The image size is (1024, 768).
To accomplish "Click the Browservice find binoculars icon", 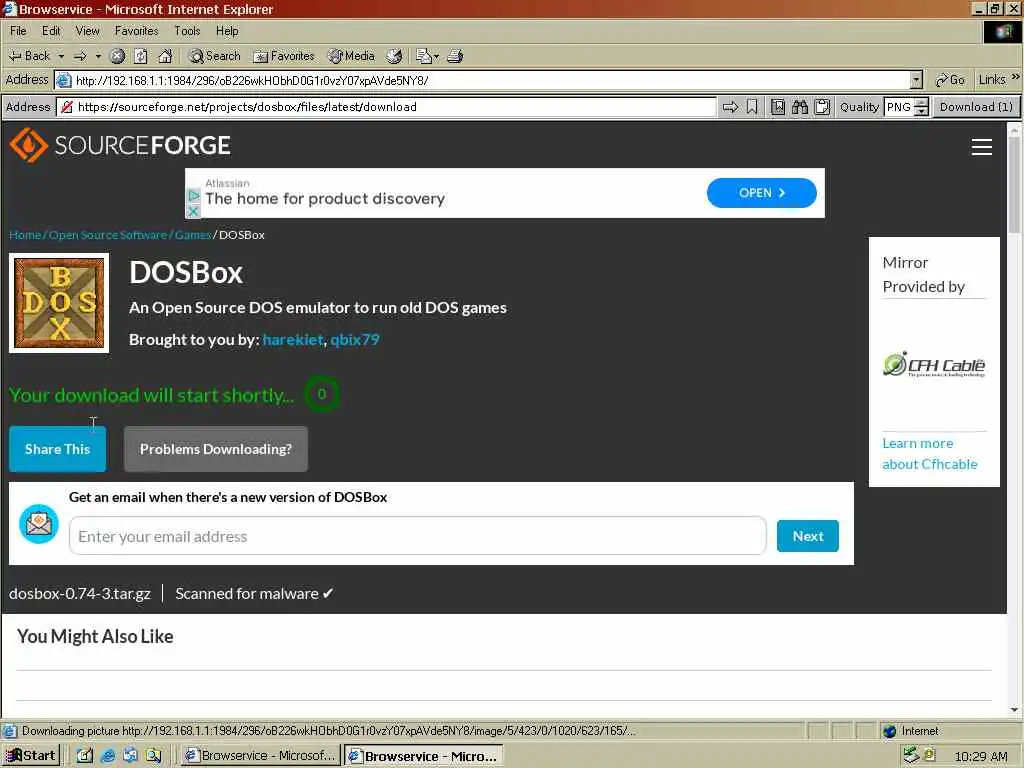I will coord(800,107).
